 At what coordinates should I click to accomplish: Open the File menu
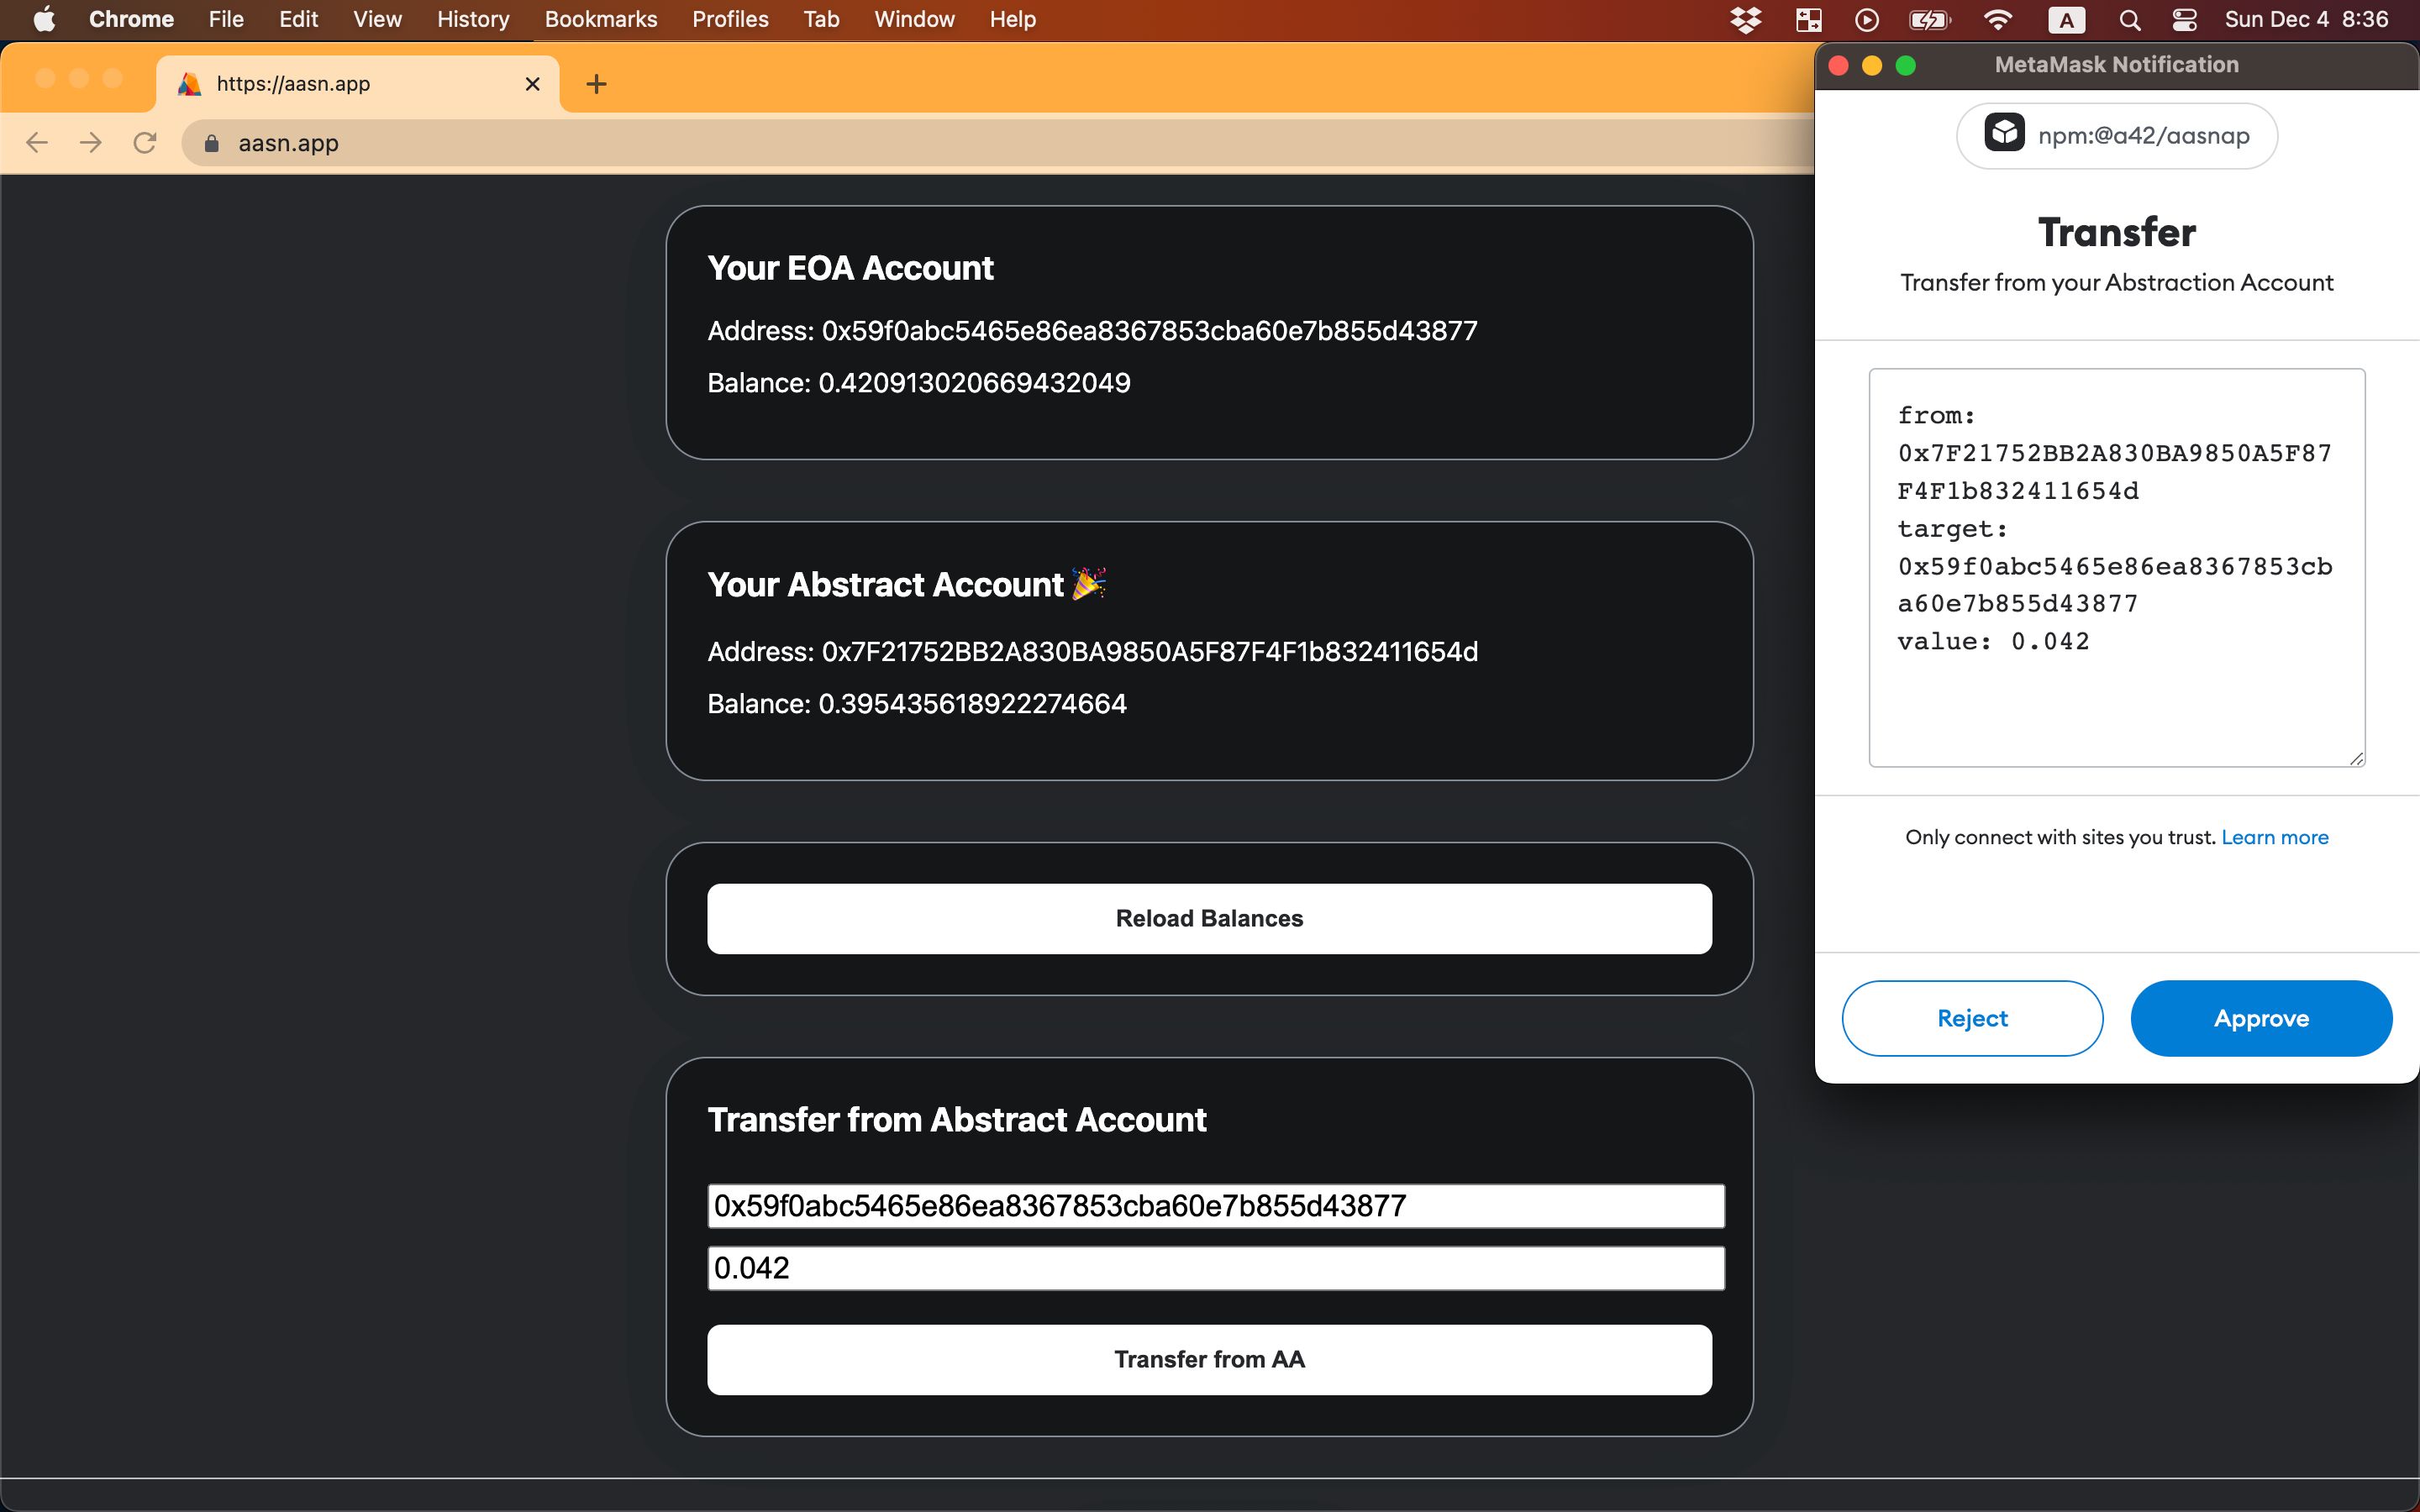click(226, 19)
